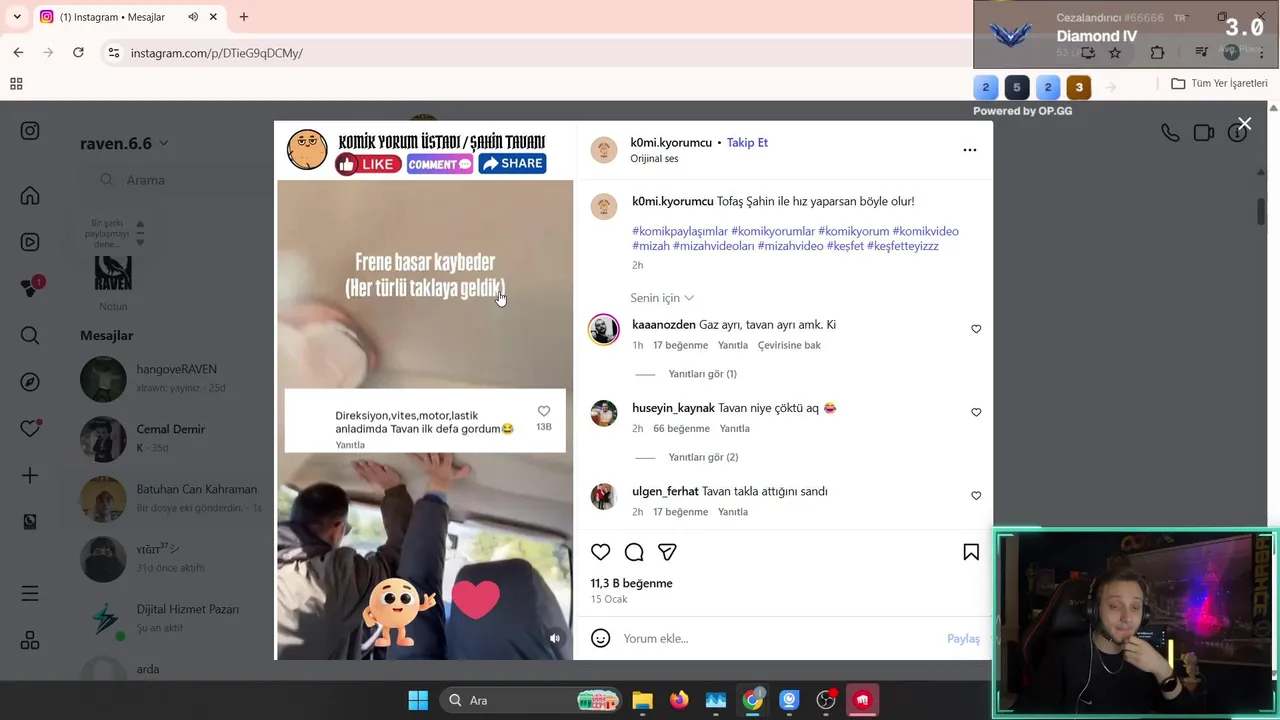The image size is (1280, 720).
Task: Click the taskbar Ara search box
Action: pyautogui.click(x=531, y=700)
